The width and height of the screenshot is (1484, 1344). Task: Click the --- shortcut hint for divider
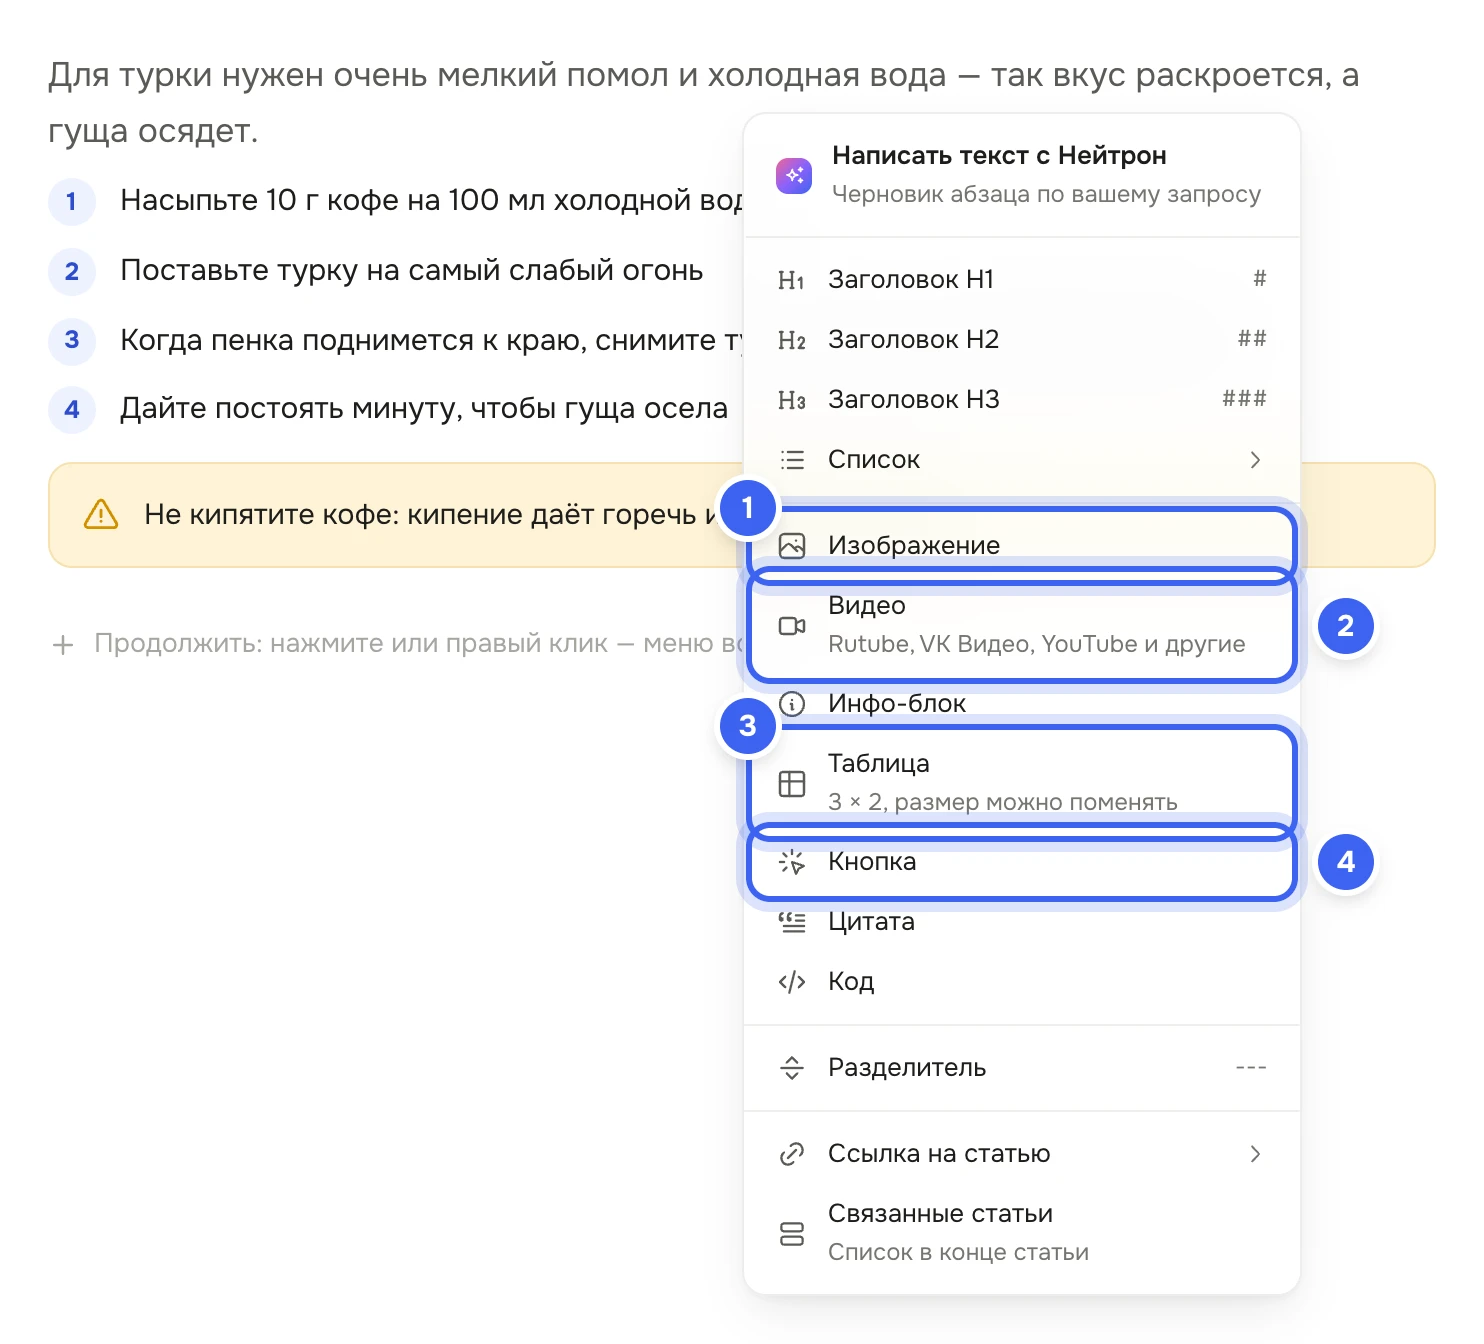coord(1251,1068)
